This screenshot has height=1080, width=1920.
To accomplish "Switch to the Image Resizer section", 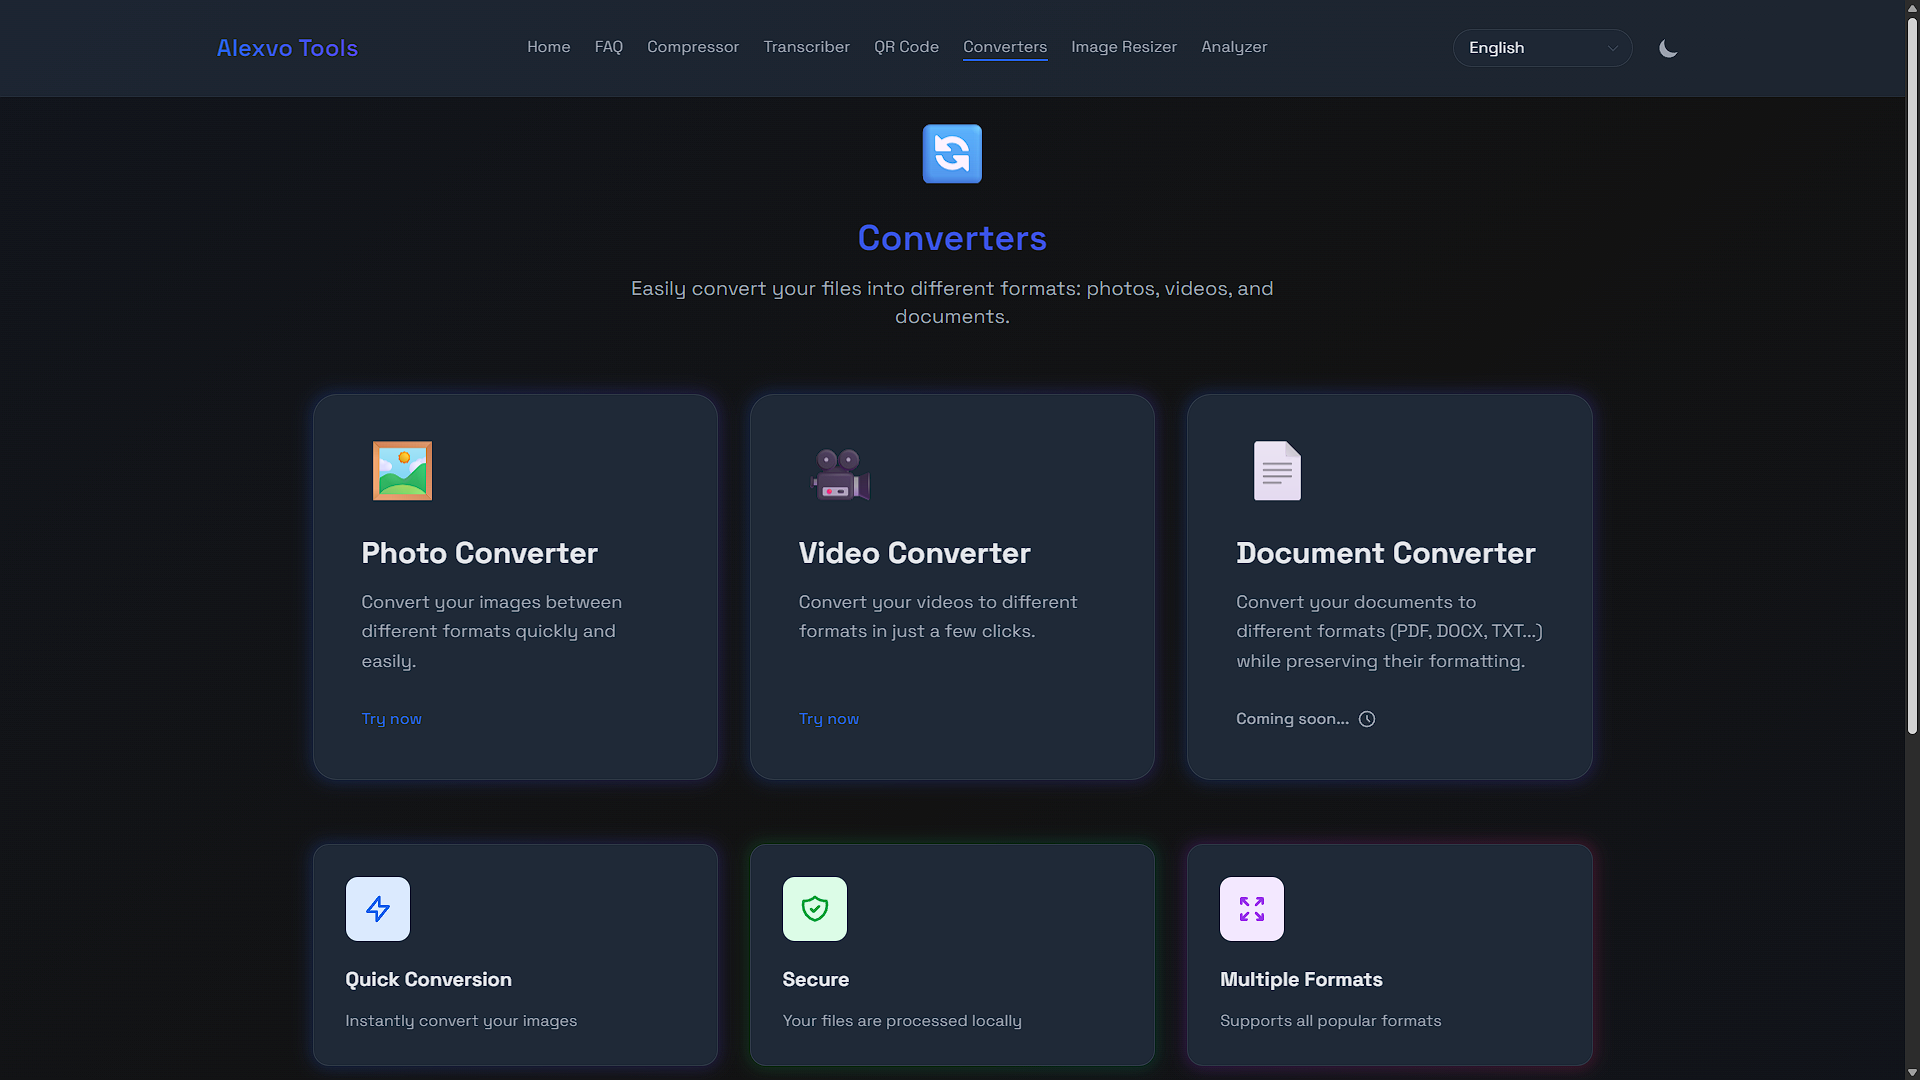I will 1123,47.
